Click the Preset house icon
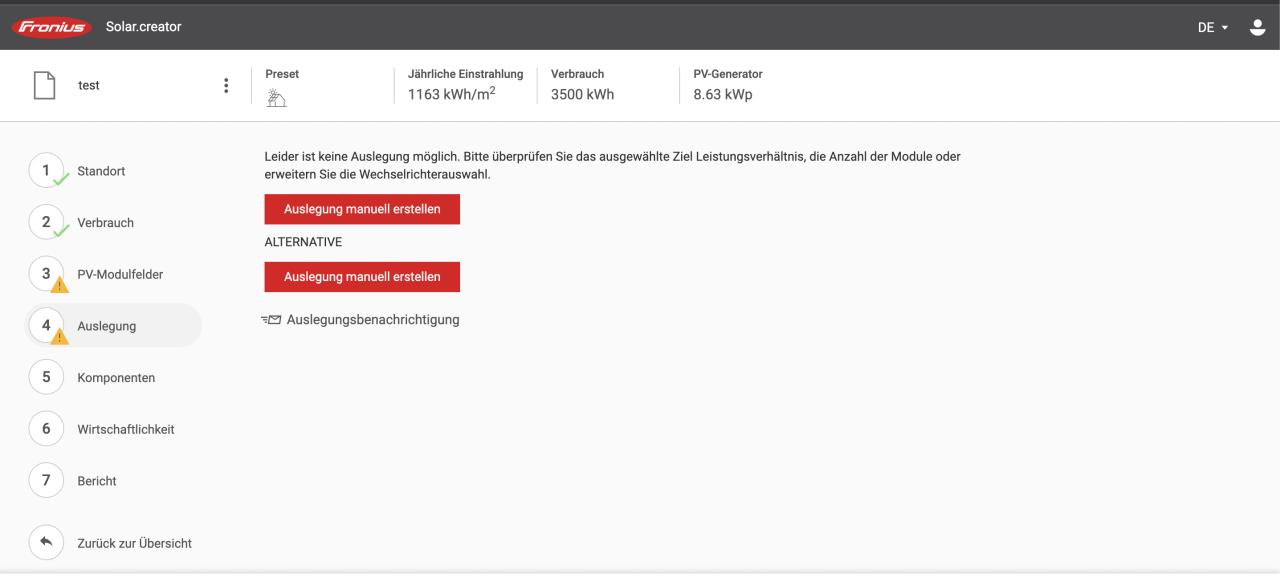Image resolution: width=1280 pixels, height=578 pixels. click(x=276, y=97)
